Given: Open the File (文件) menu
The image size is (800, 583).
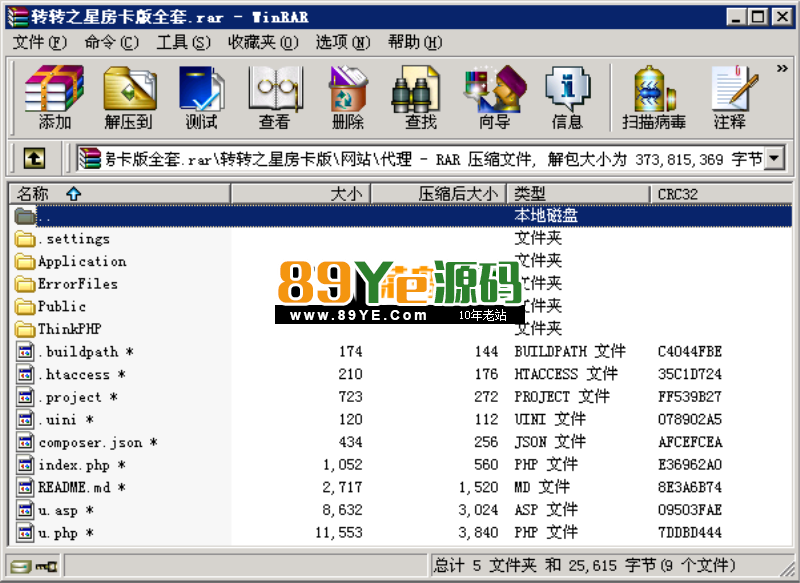Looking at the screenshot, I should coord(39,42).
